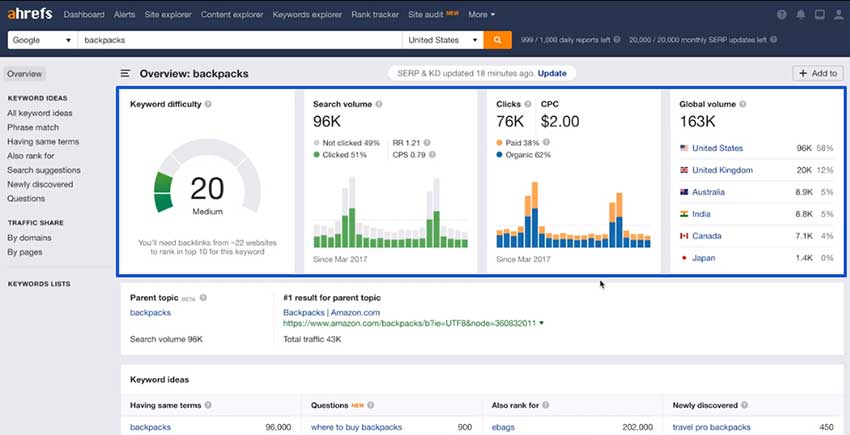
Task: Open Backpacks | Amazon.com result link
Action: coord(331,312)
